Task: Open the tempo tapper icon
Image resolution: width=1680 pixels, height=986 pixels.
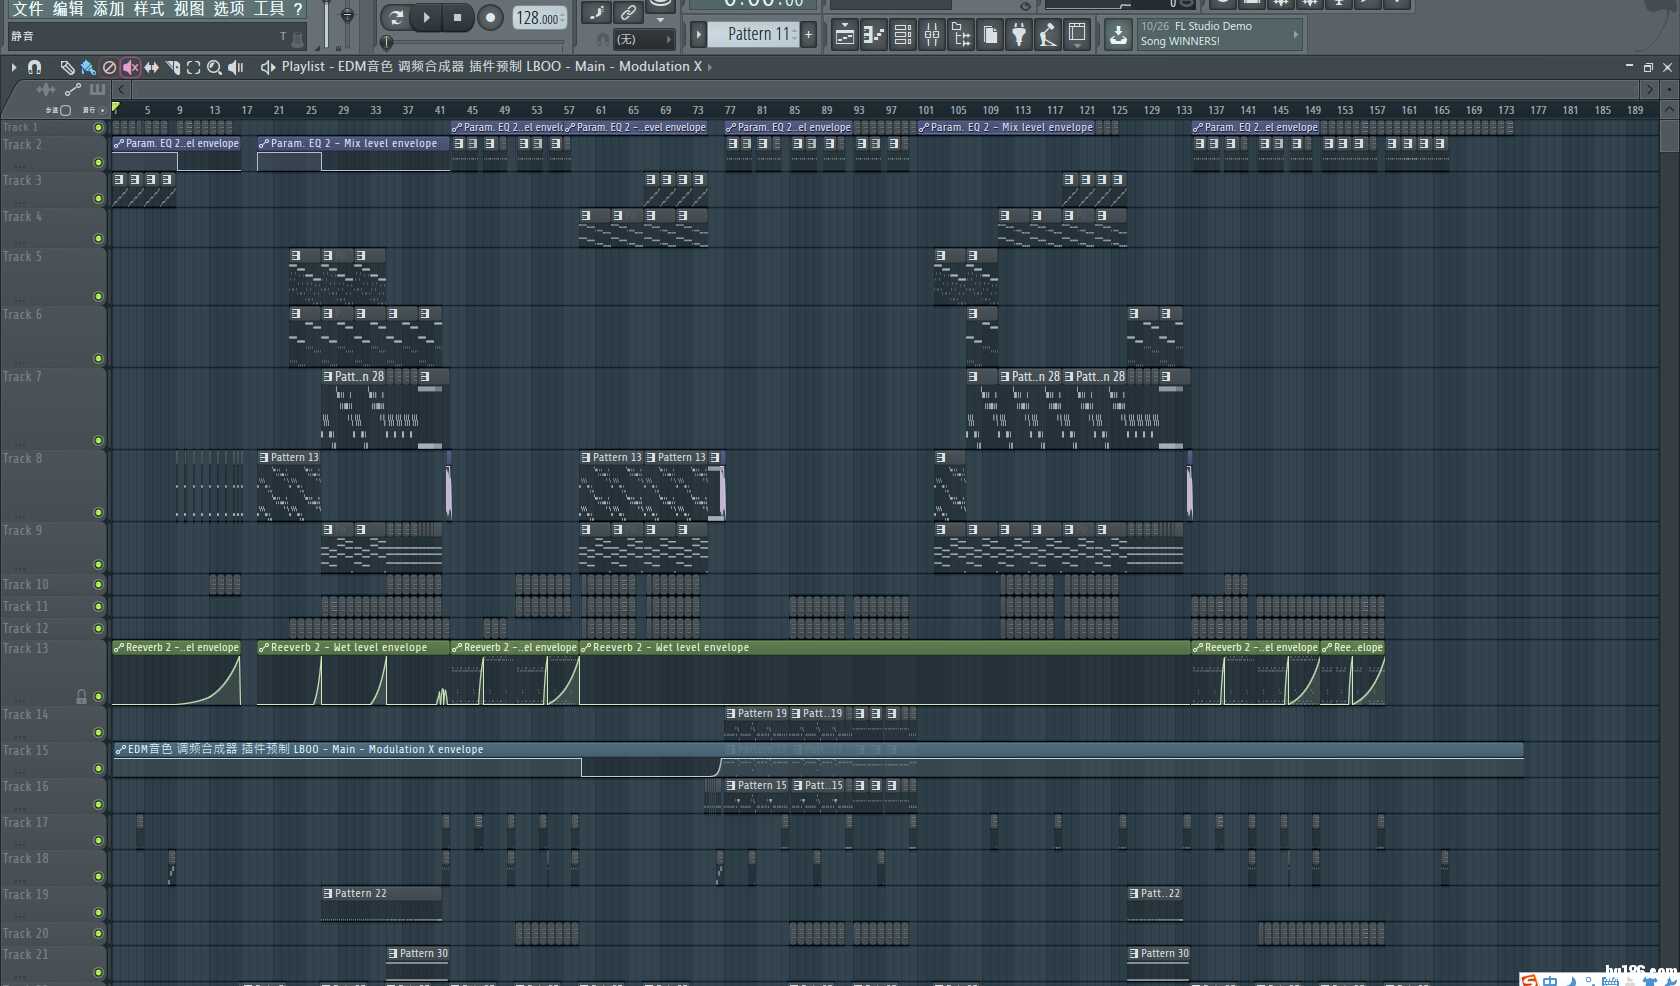Action: [1047, 36]
